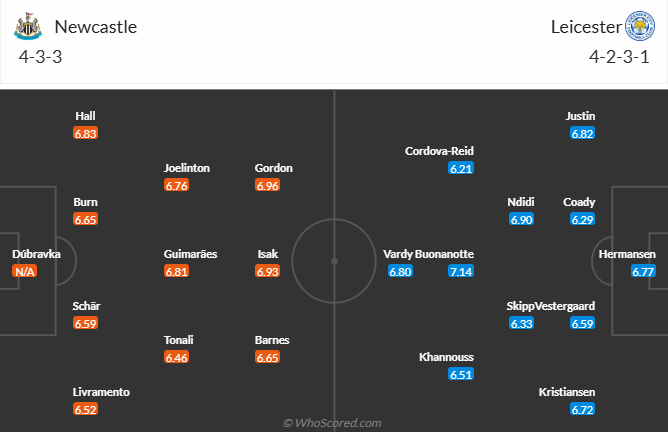The image size is (668, 432).
Task: Click Vardy's 6.80 rating badge
Action: click(400, 271)
